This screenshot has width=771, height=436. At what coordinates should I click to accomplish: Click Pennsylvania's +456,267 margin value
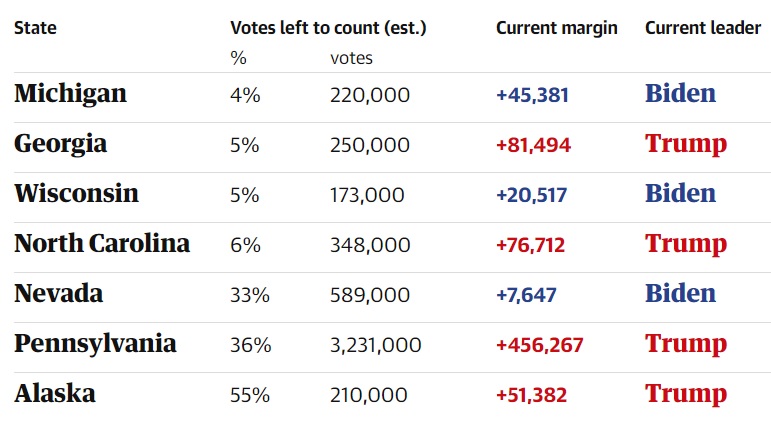540,345
